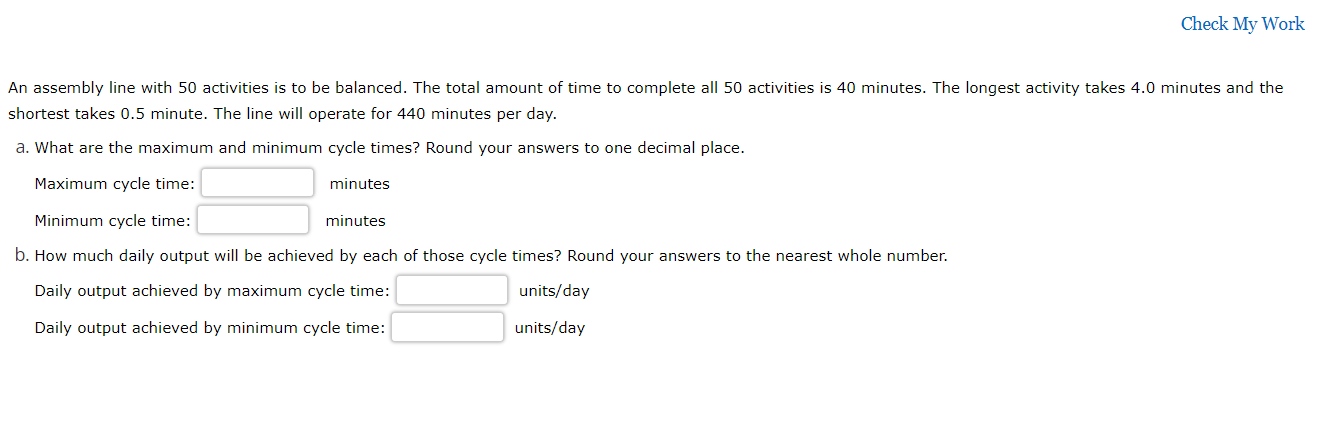
Task: Click 'Daily output achieved by maximum cycle time:' label
Action: pyautogui.click(x=212, y=291)
